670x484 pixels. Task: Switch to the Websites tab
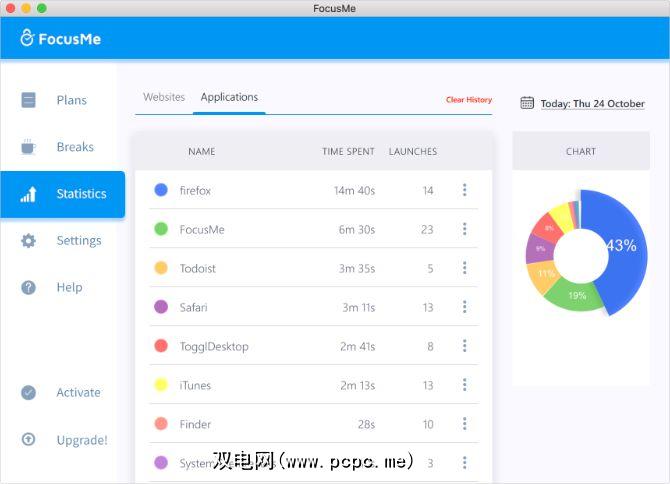point(164,97)
